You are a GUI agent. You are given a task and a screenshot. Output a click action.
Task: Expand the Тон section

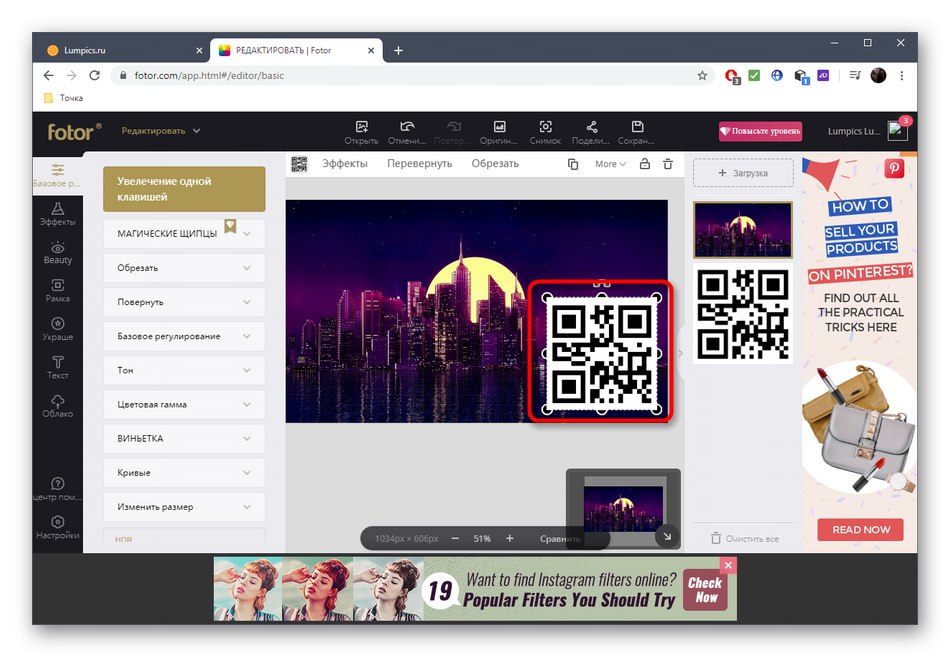tap(184, 370)
